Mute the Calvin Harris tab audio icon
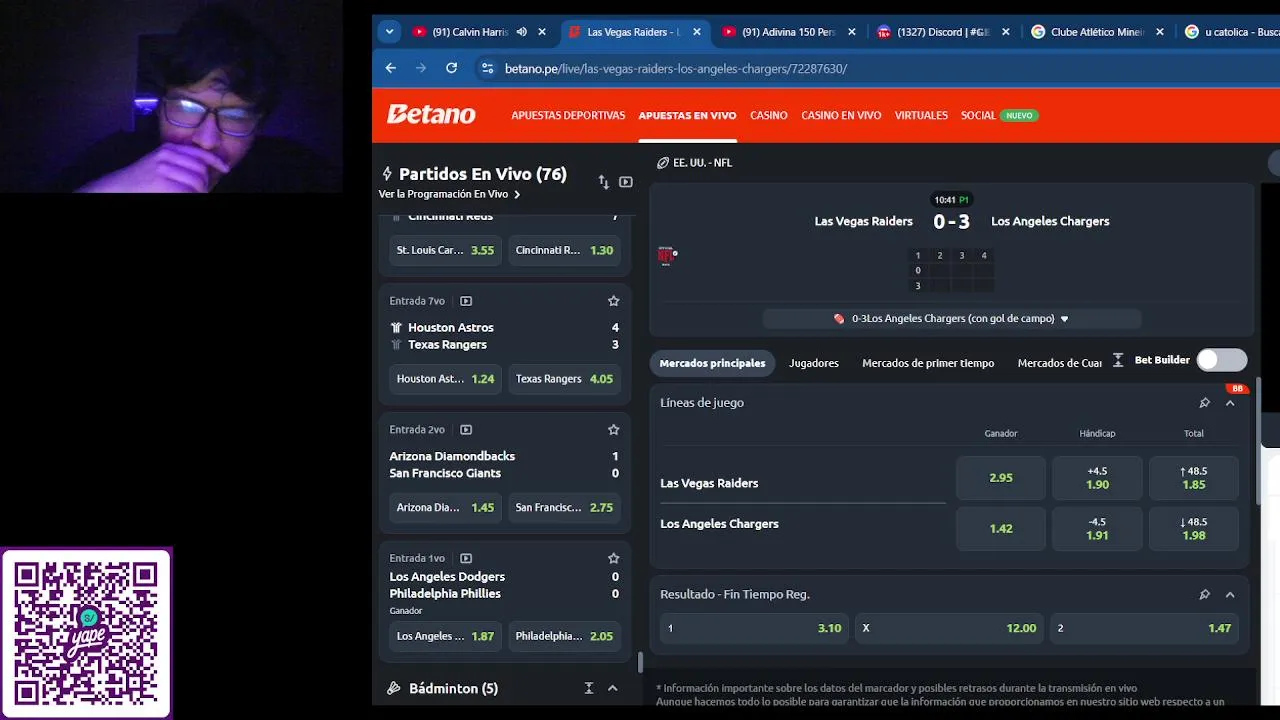1280x720 pixels. pyautogui.click(x=522, y=32)
